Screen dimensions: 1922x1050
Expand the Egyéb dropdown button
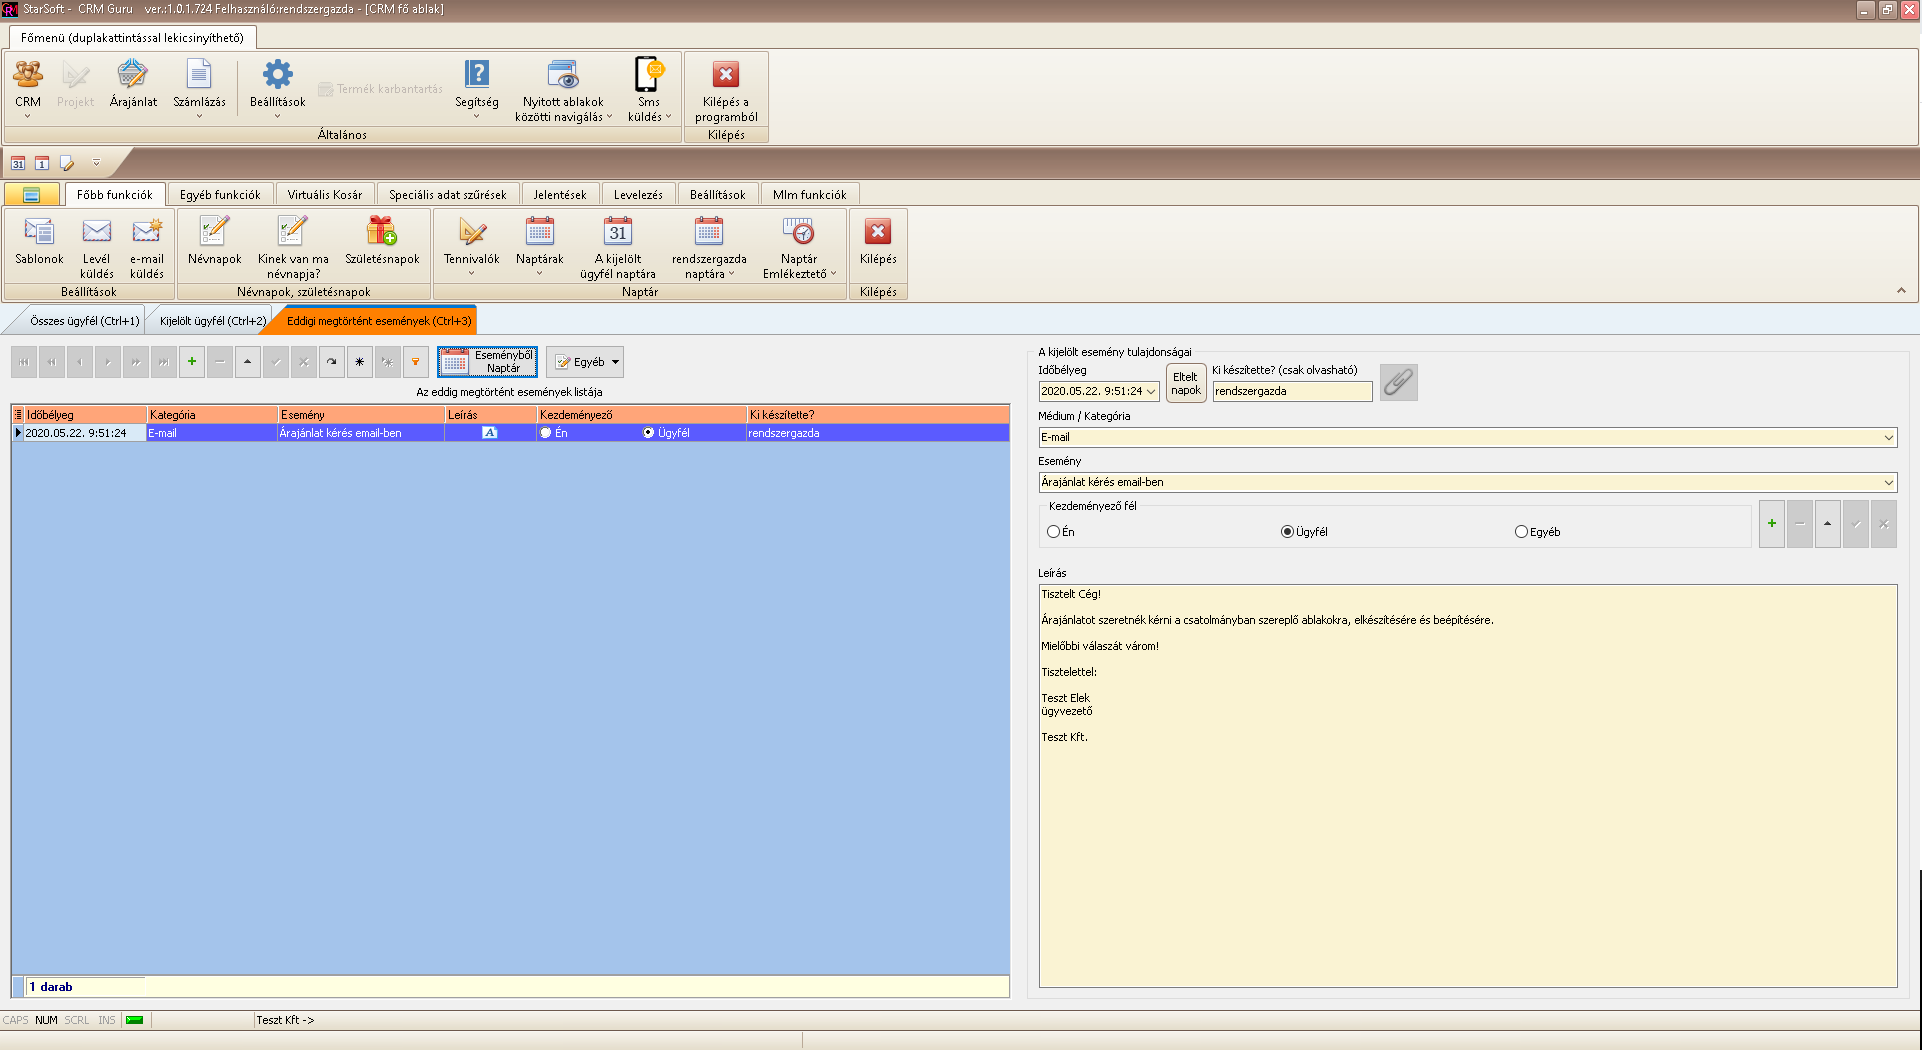coord(616,362)
